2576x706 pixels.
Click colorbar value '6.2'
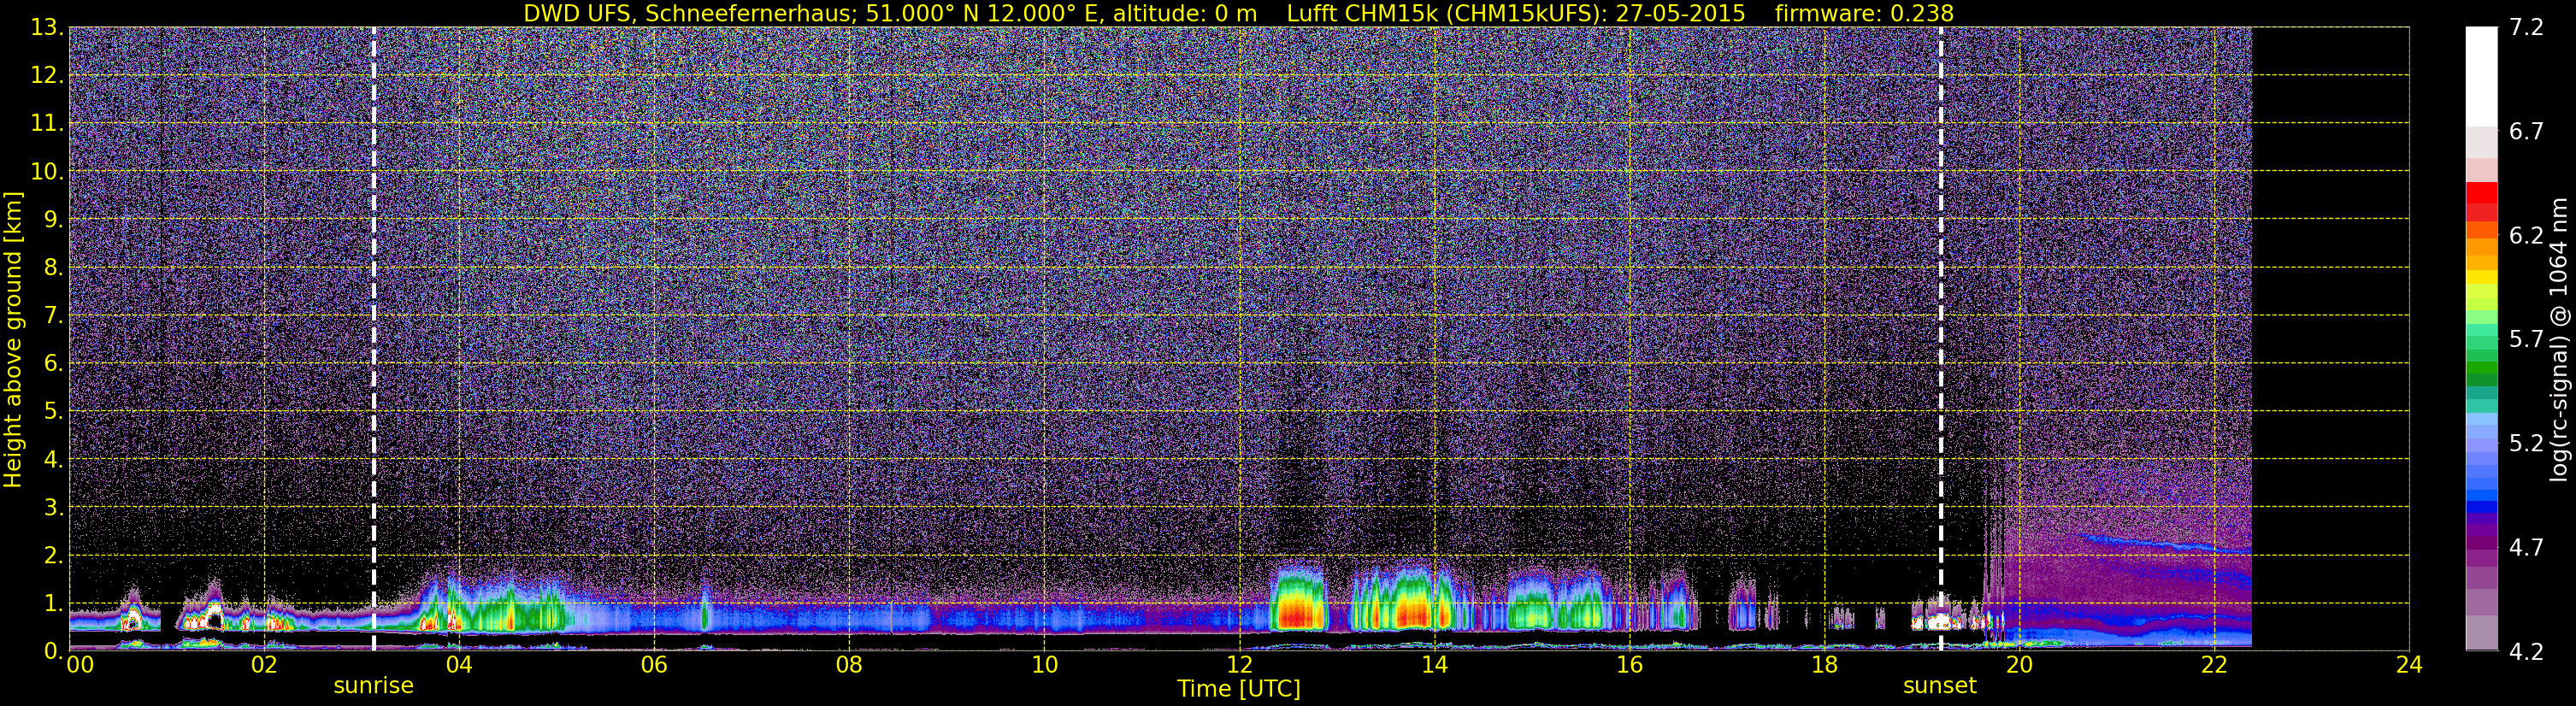2526,236
